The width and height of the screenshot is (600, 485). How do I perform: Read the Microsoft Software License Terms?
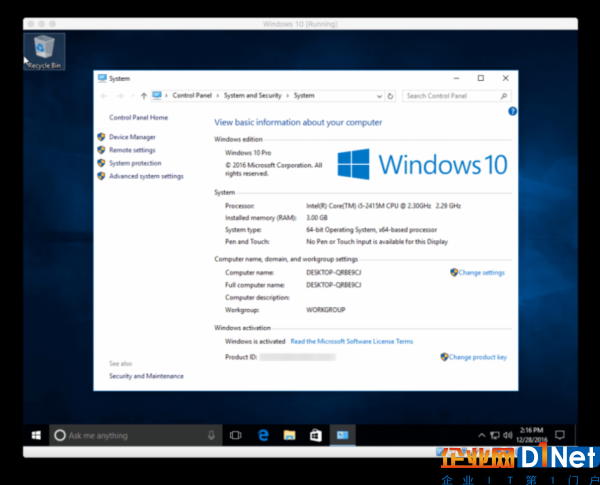[352, 341]
